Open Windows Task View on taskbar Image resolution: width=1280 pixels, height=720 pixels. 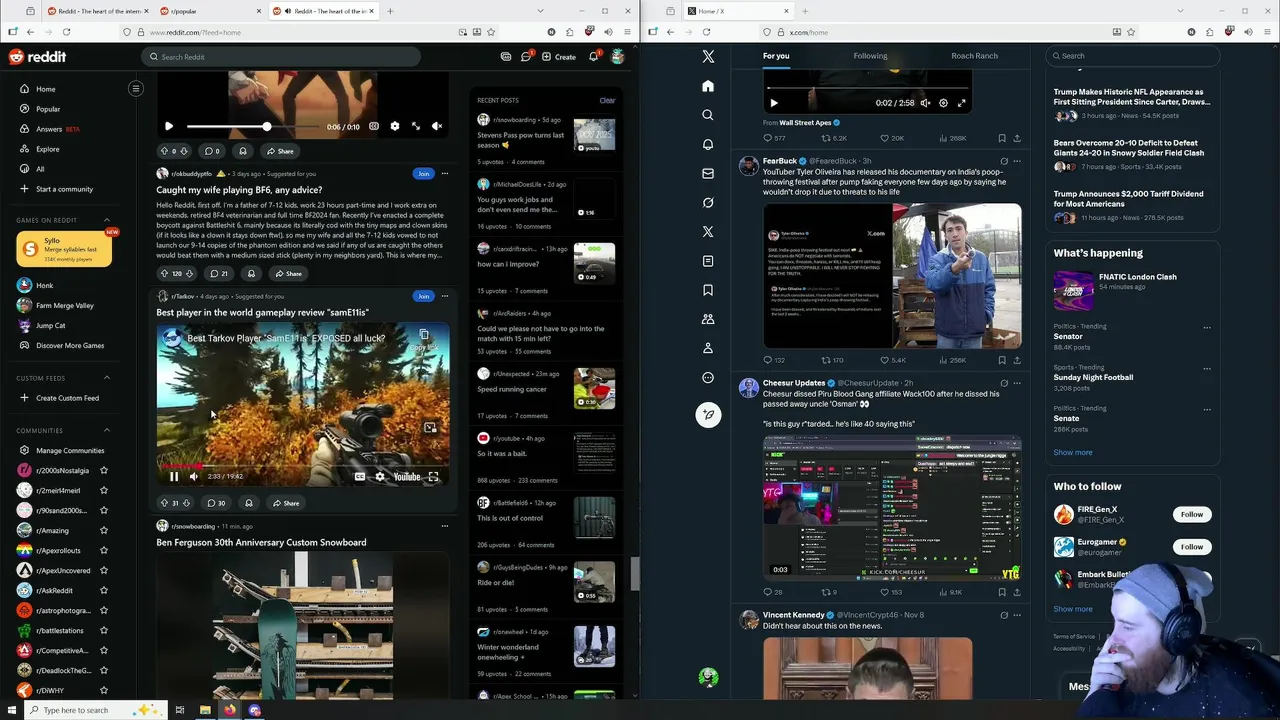click(x=180, y=710)
